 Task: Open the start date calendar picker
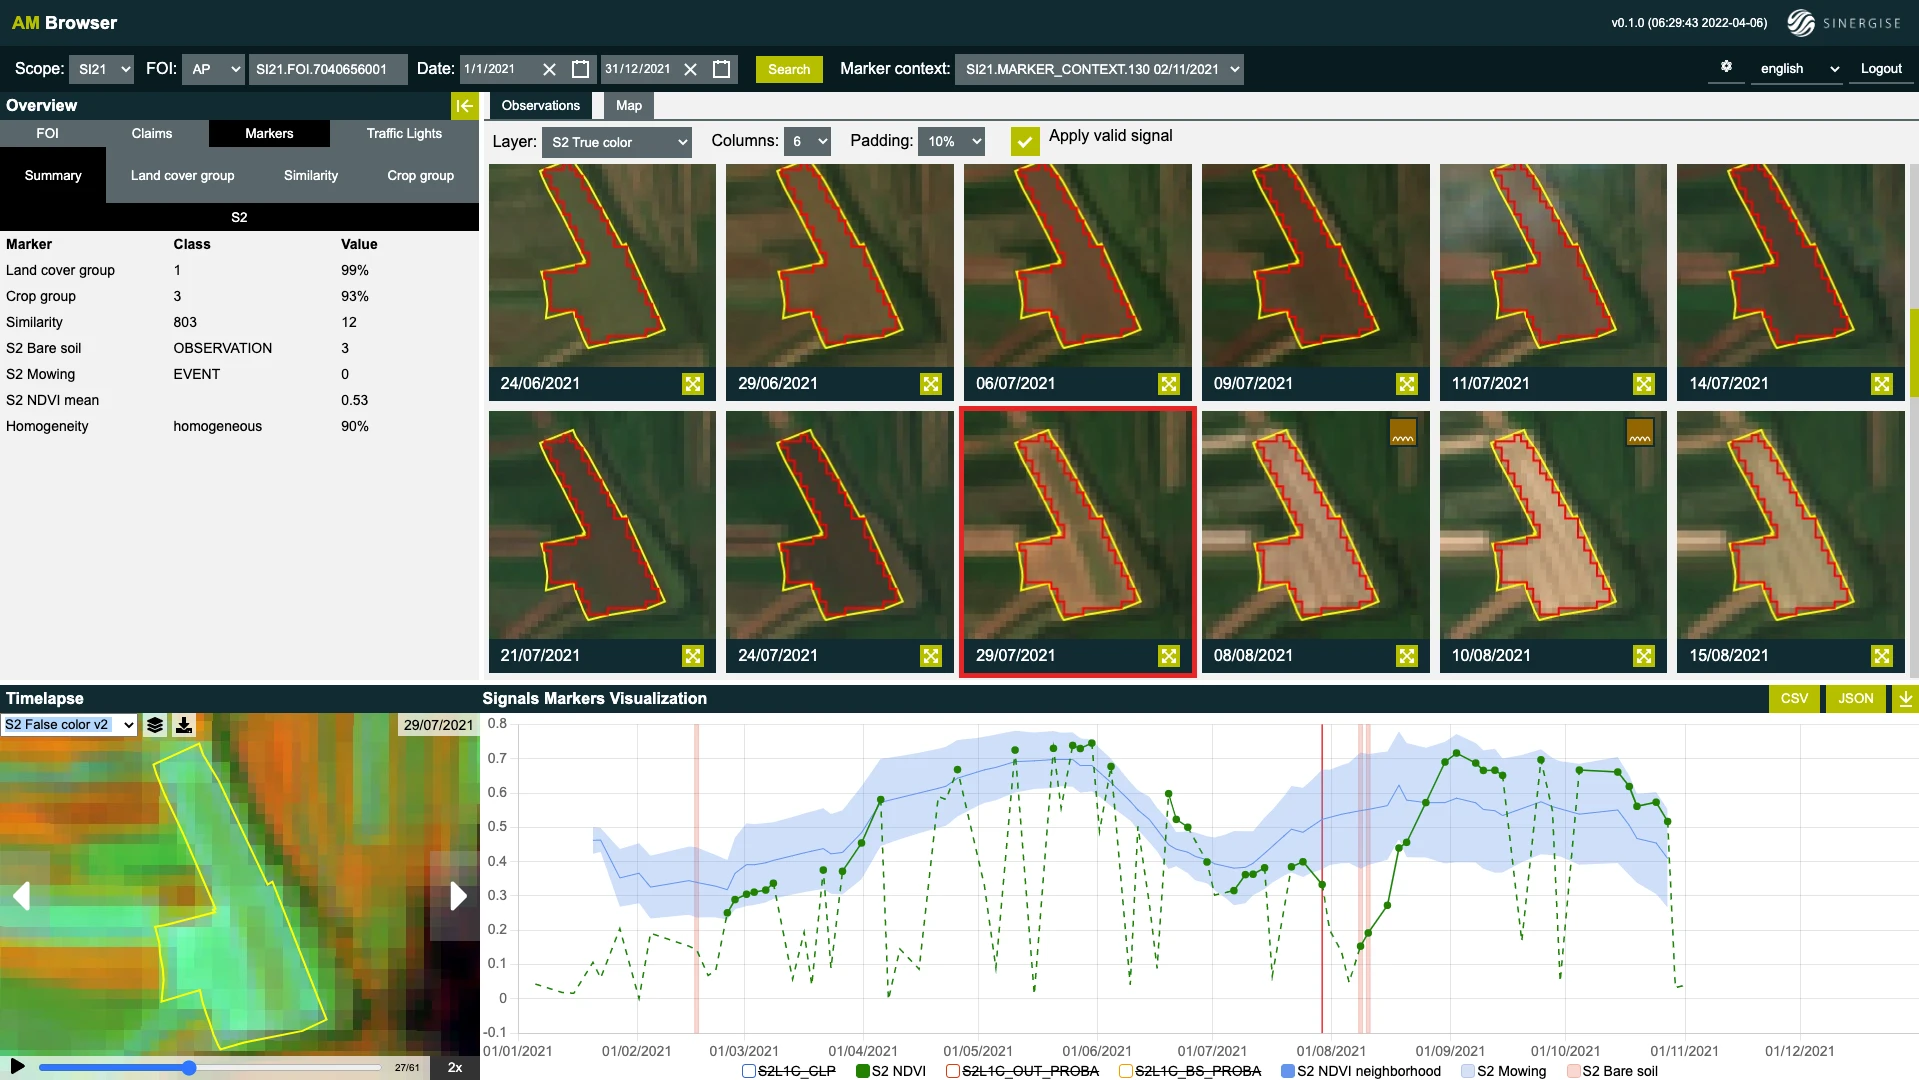580,69
